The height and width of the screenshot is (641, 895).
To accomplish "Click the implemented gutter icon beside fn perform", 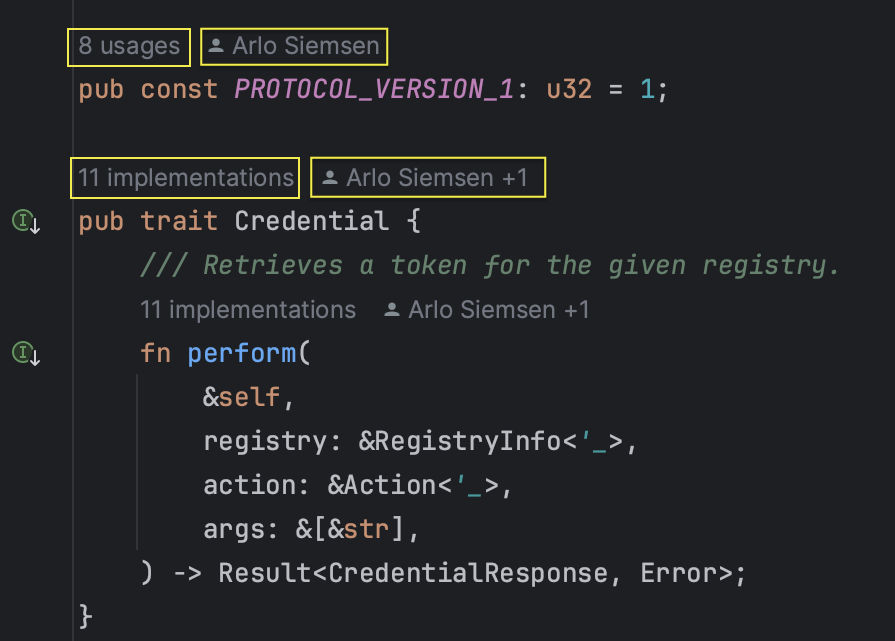I will click(x=23, y=352).
